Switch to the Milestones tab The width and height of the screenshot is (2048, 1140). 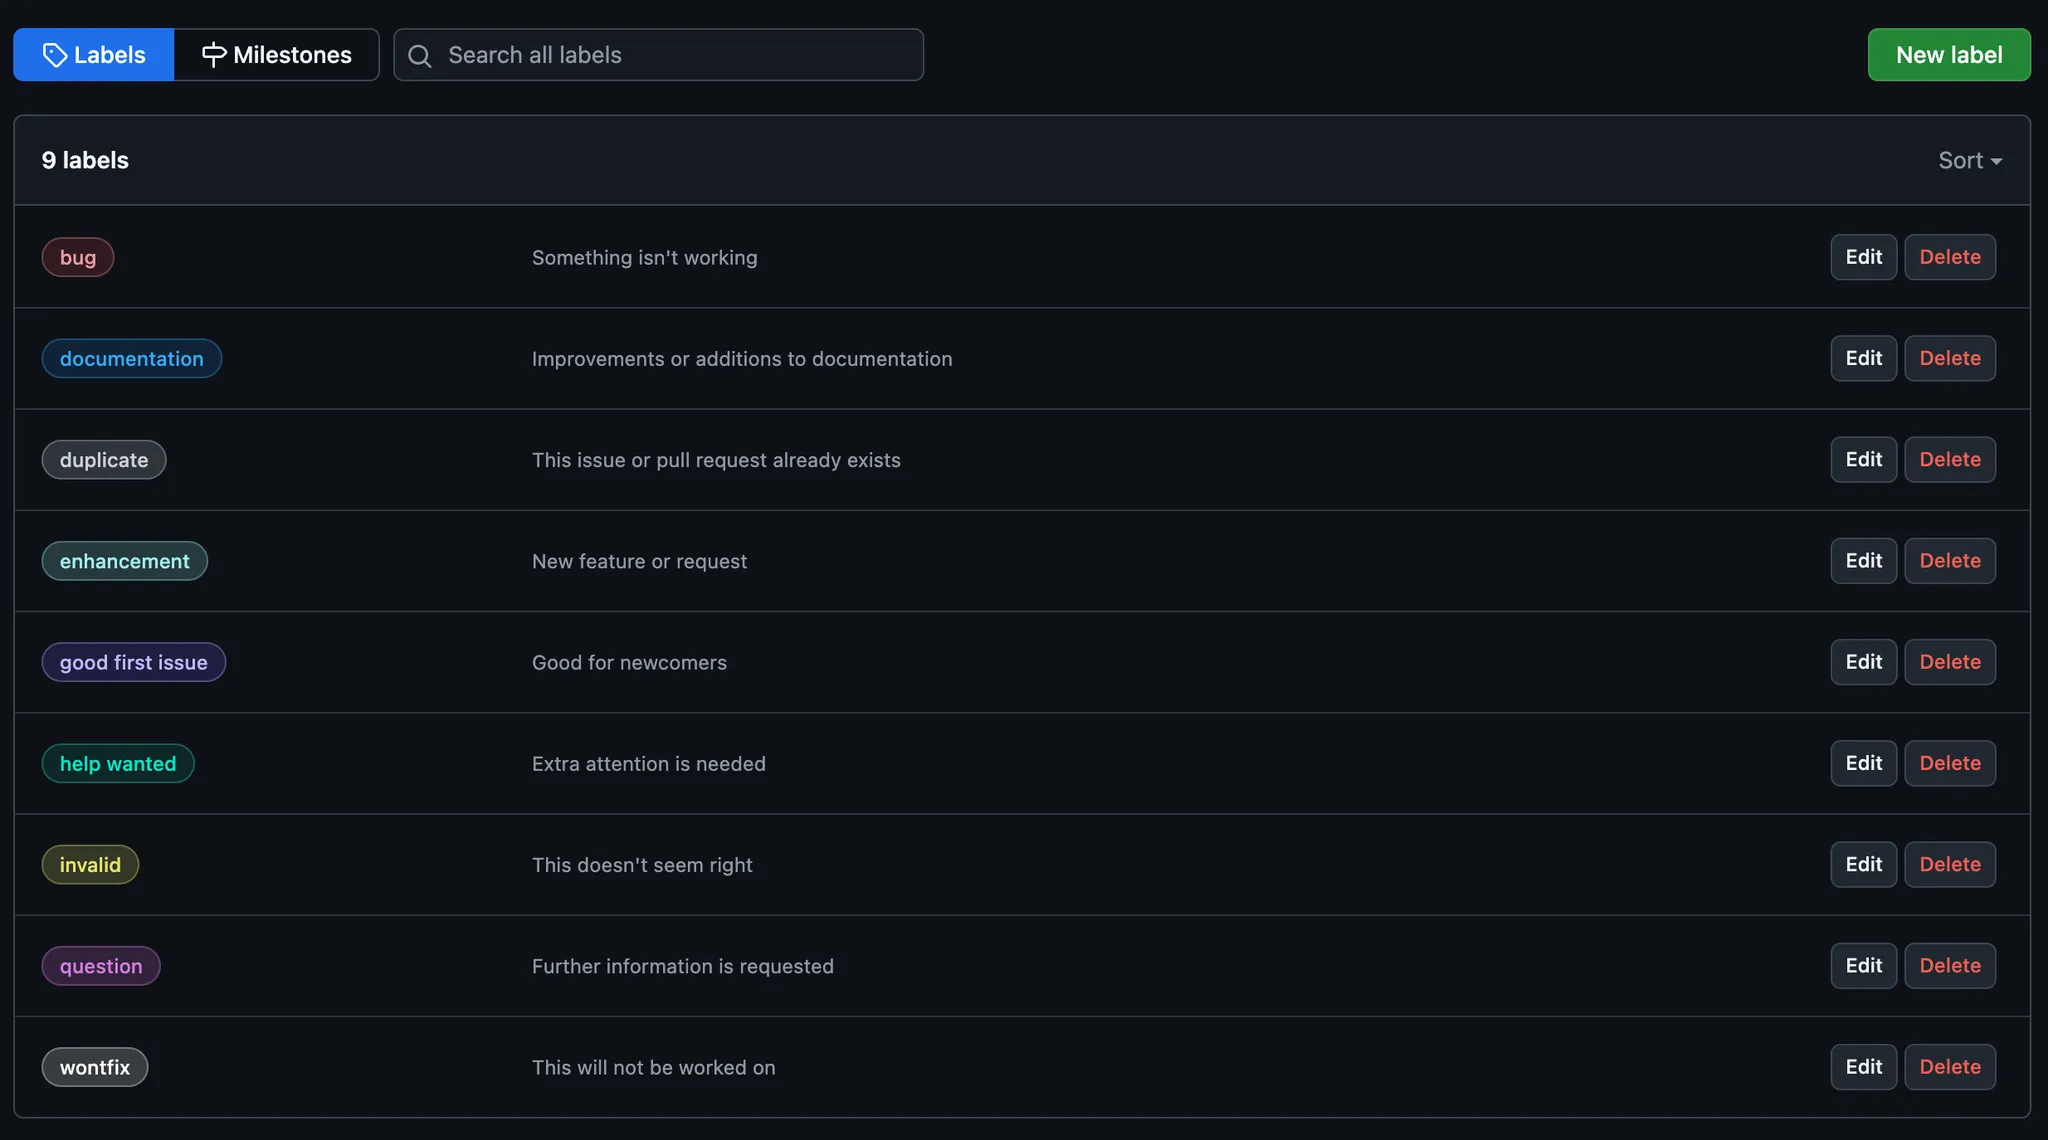[277, 55]
